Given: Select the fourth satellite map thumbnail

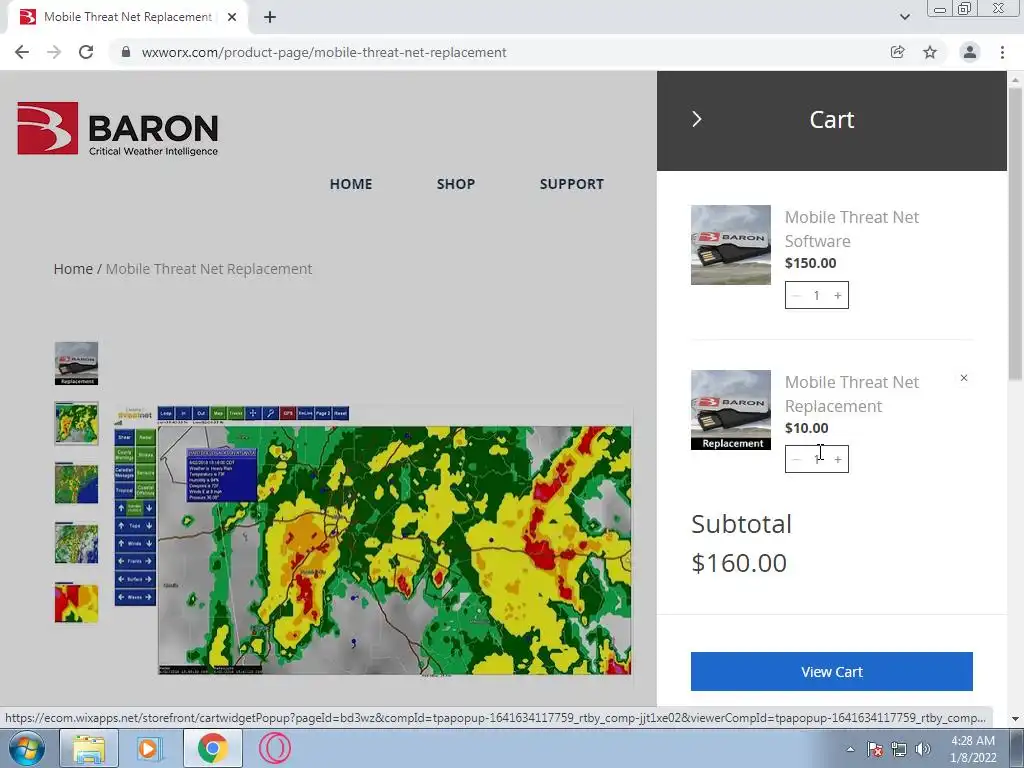Looking at the screenshot, I should [x=76, y=543].
